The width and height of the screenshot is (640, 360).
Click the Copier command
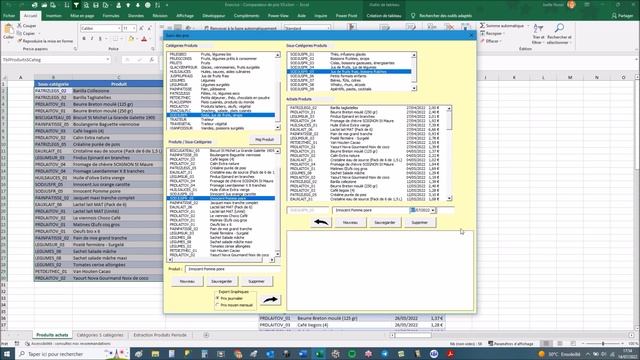(x=27, y=33)
